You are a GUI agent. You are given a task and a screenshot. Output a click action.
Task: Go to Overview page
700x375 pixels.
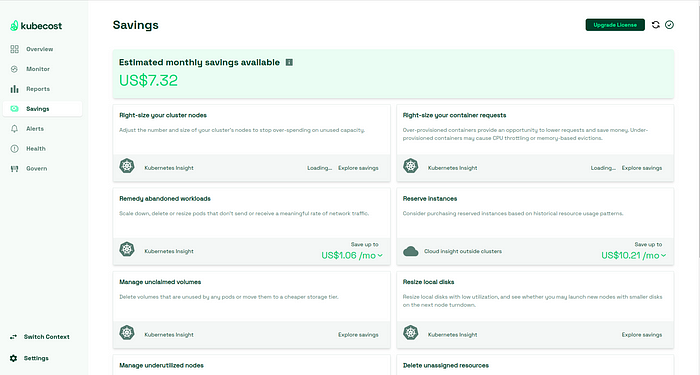pyautogui.click(x=39, y=49)
